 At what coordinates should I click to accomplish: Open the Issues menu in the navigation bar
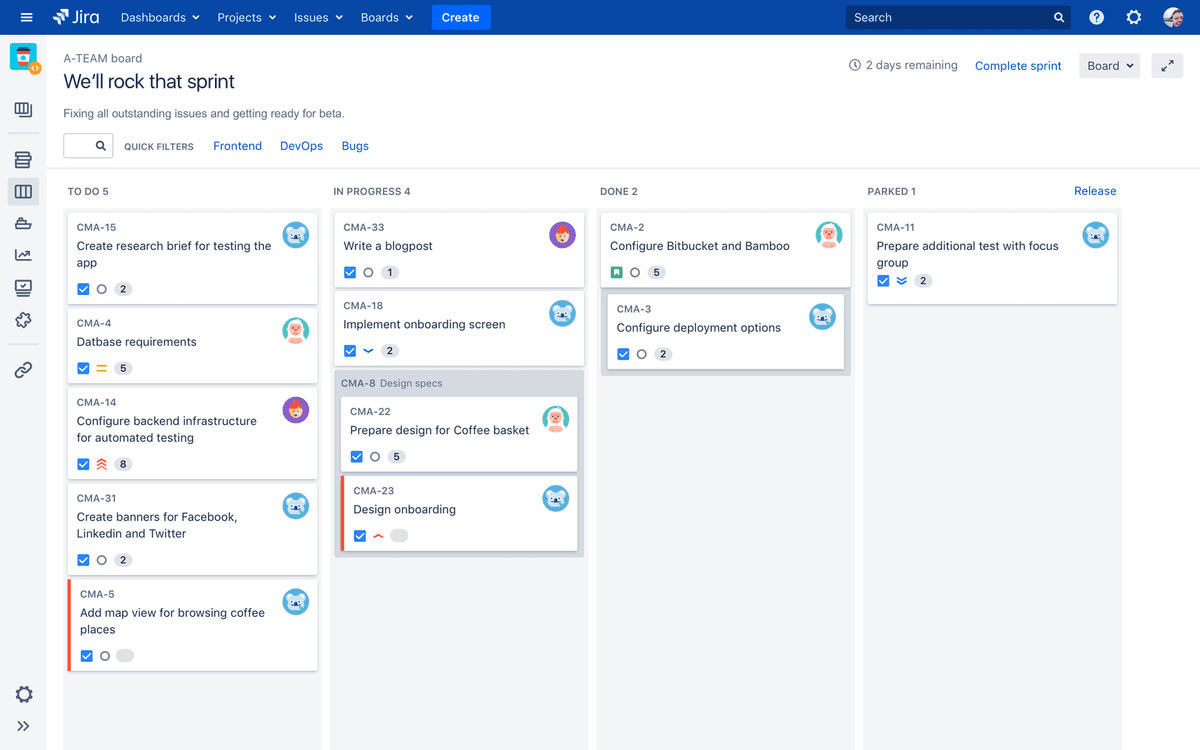pos(318,17)
